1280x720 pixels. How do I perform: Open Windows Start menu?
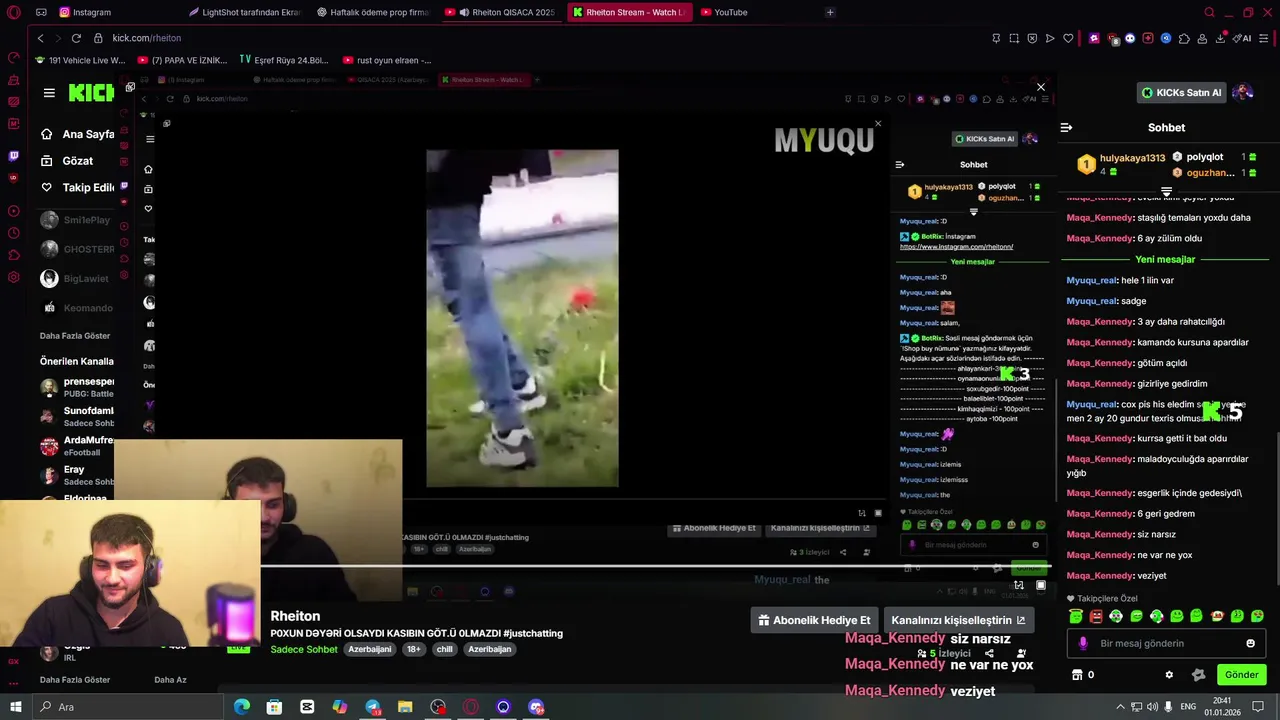coord(15,707)
